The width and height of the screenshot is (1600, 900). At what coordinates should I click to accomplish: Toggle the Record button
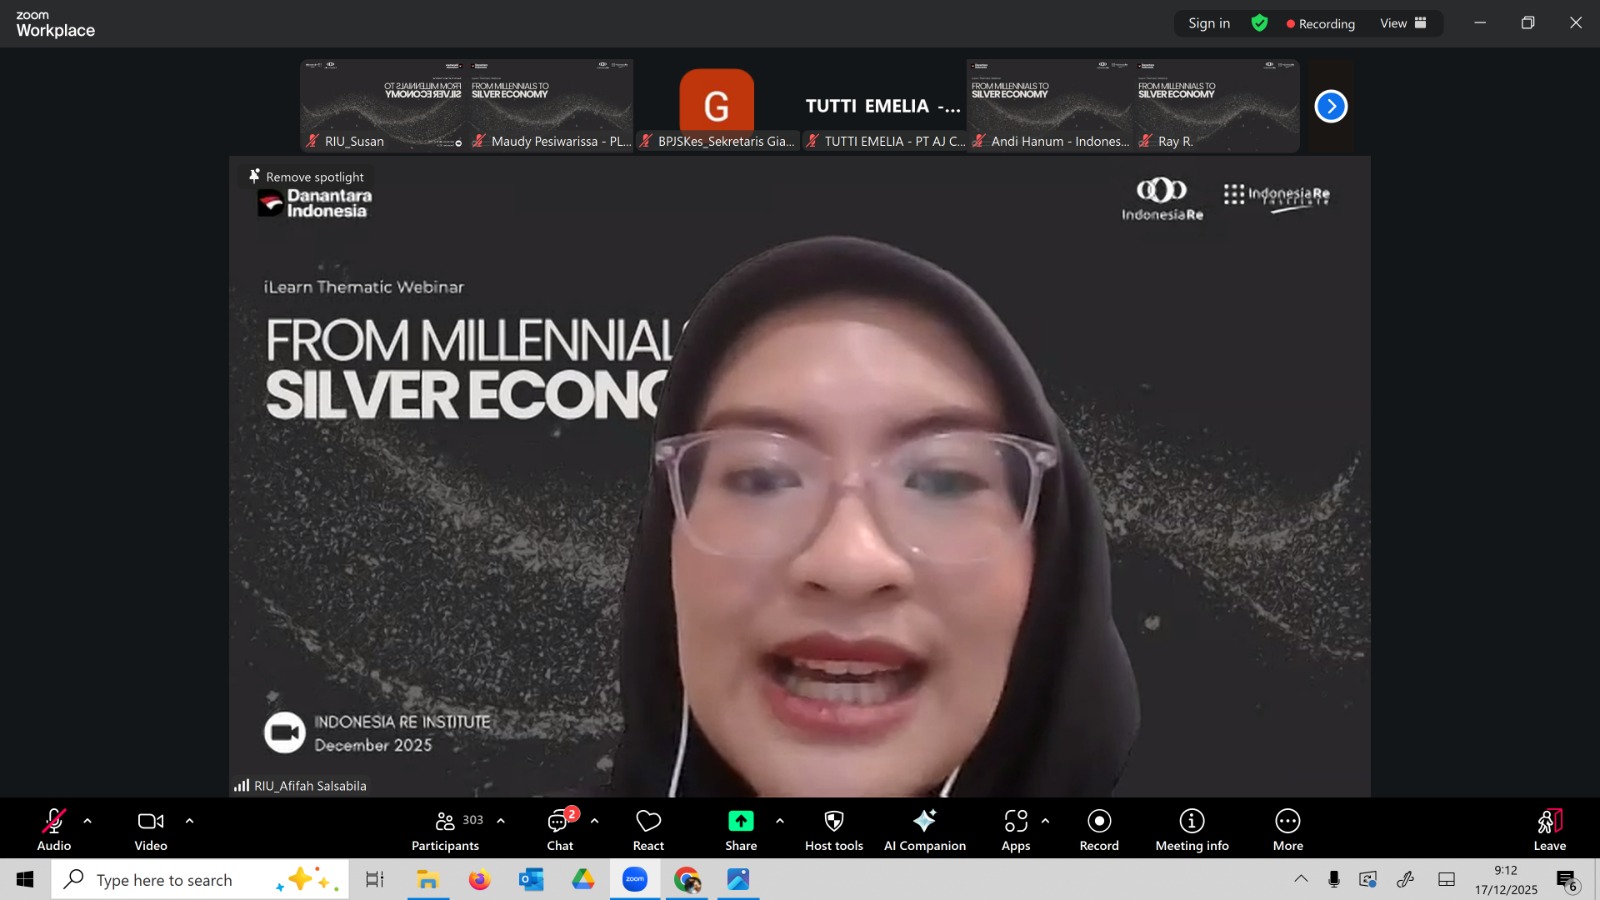[1099, 830]
